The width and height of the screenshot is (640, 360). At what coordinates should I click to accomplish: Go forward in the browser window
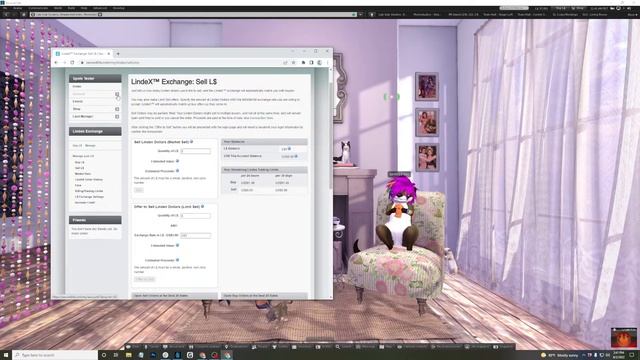(x=64, y=62)
